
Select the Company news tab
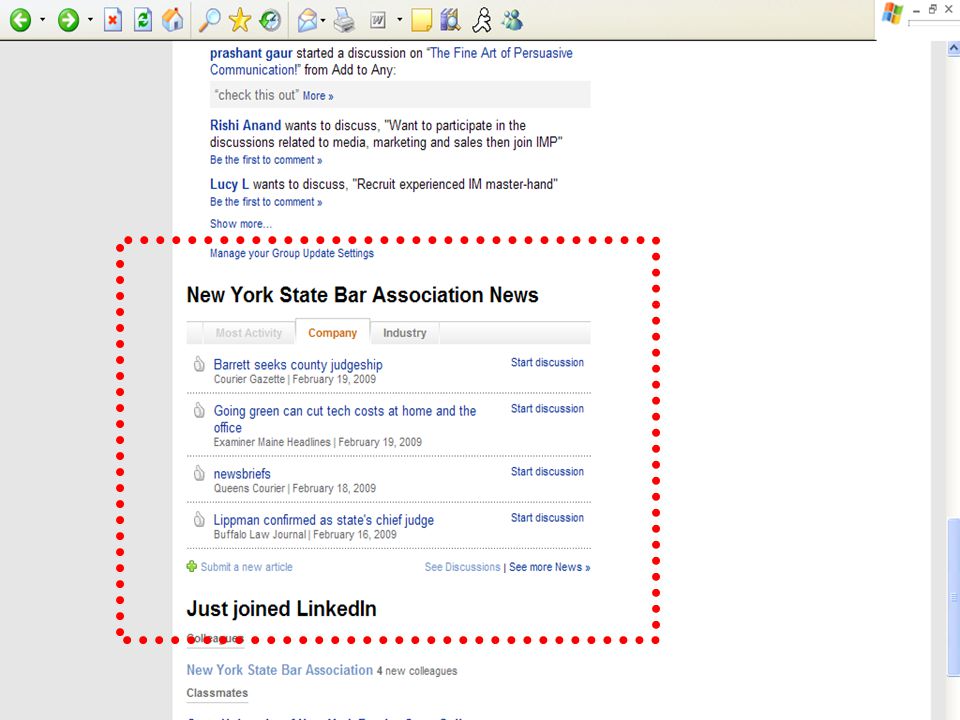click(332, 332)
